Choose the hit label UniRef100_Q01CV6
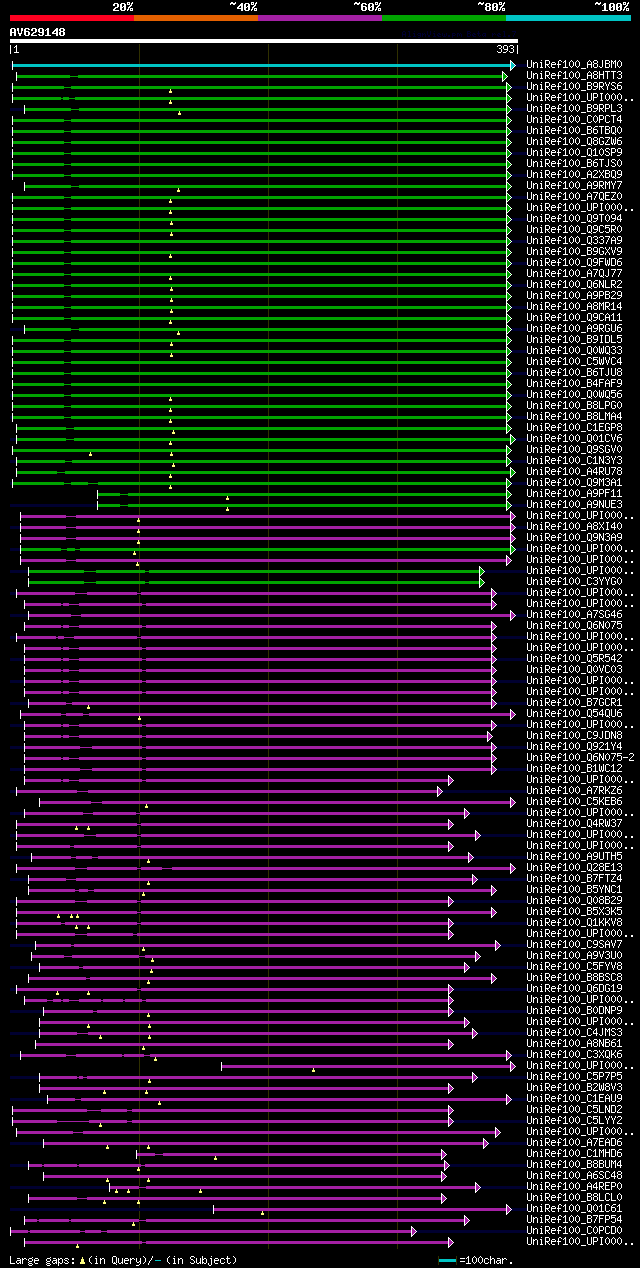 point(575,439)
